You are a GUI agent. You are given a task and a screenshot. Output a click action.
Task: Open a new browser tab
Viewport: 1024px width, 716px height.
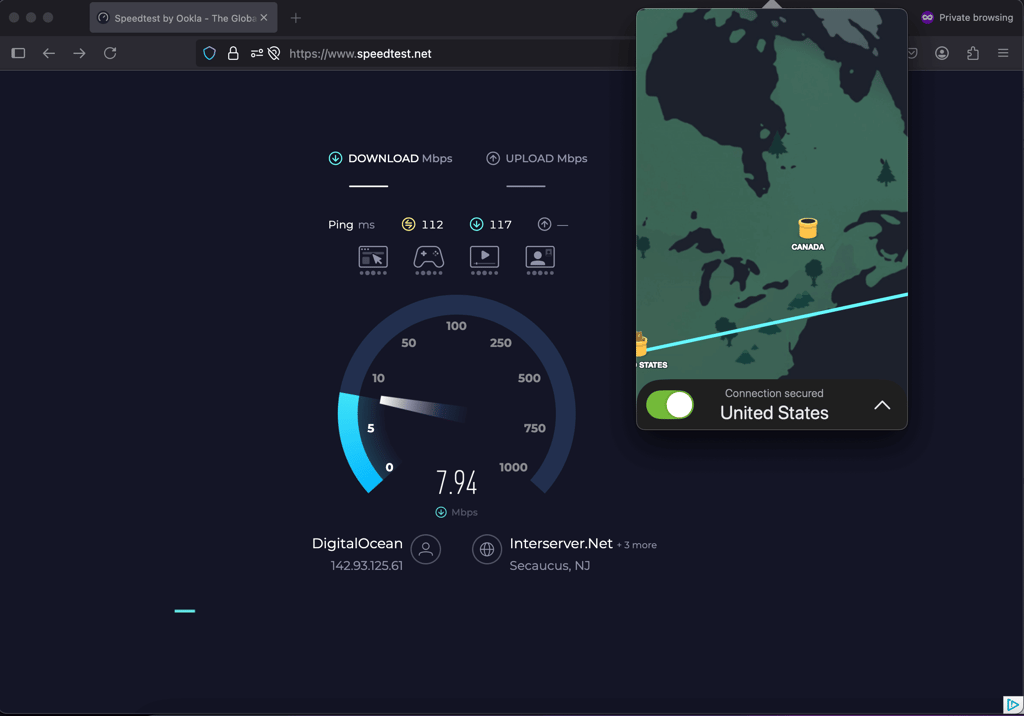tap(296, 18)
